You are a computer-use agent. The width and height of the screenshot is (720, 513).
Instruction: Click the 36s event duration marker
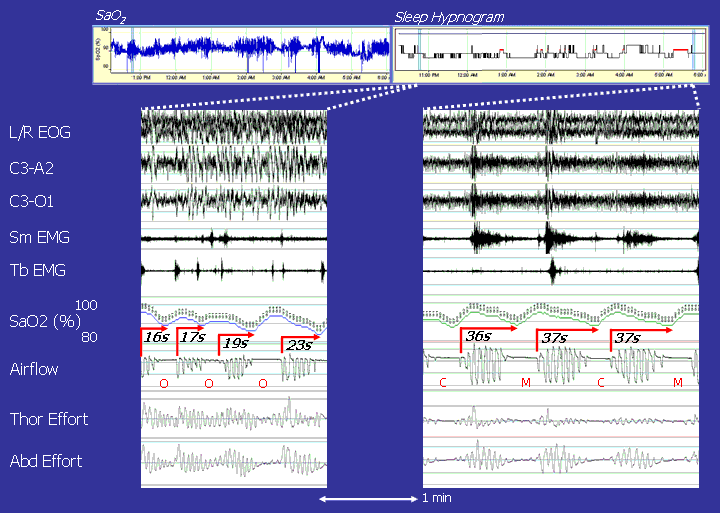[x=478, y=336]
